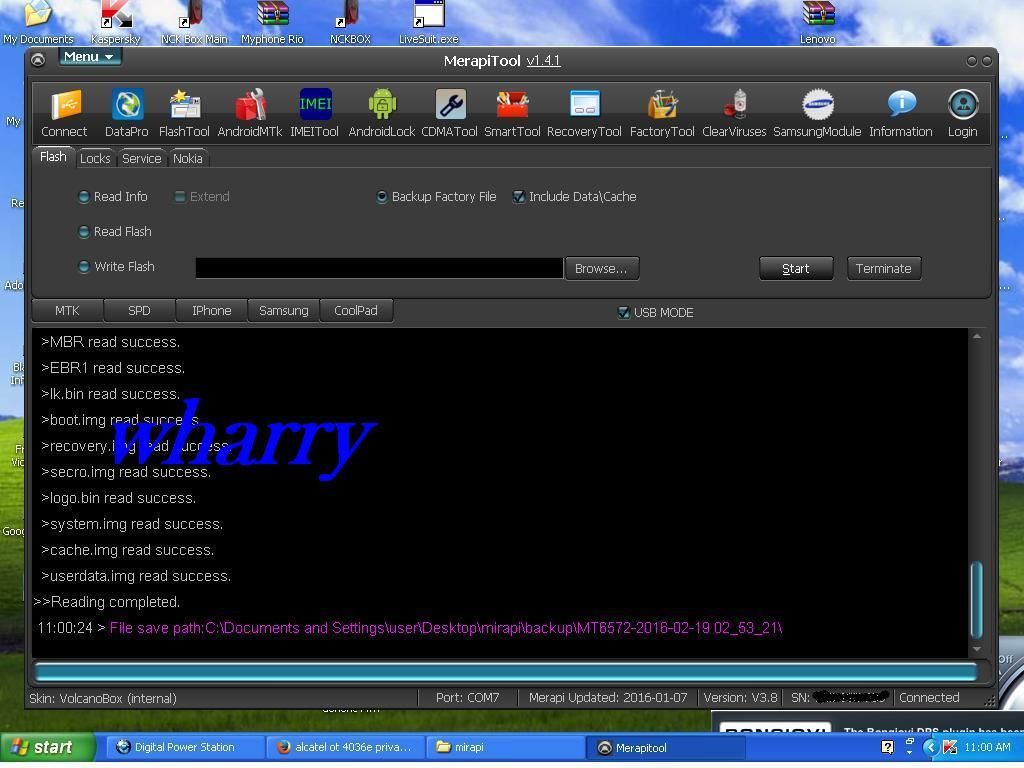Open the LiveSuit.exe desktop shortcut
Image resolution: width=1024 pixels, height=768 pixels.
pos(429,22)
